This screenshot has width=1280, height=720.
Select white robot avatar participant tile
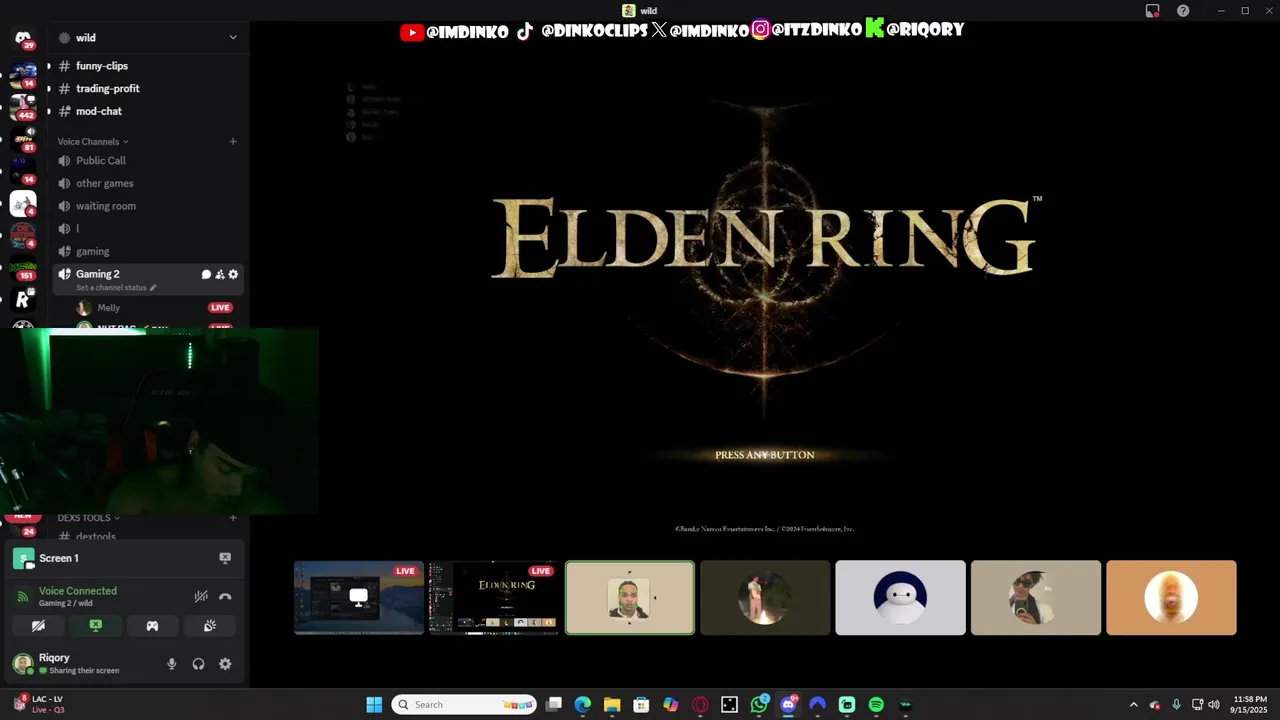tap(900, 597)
